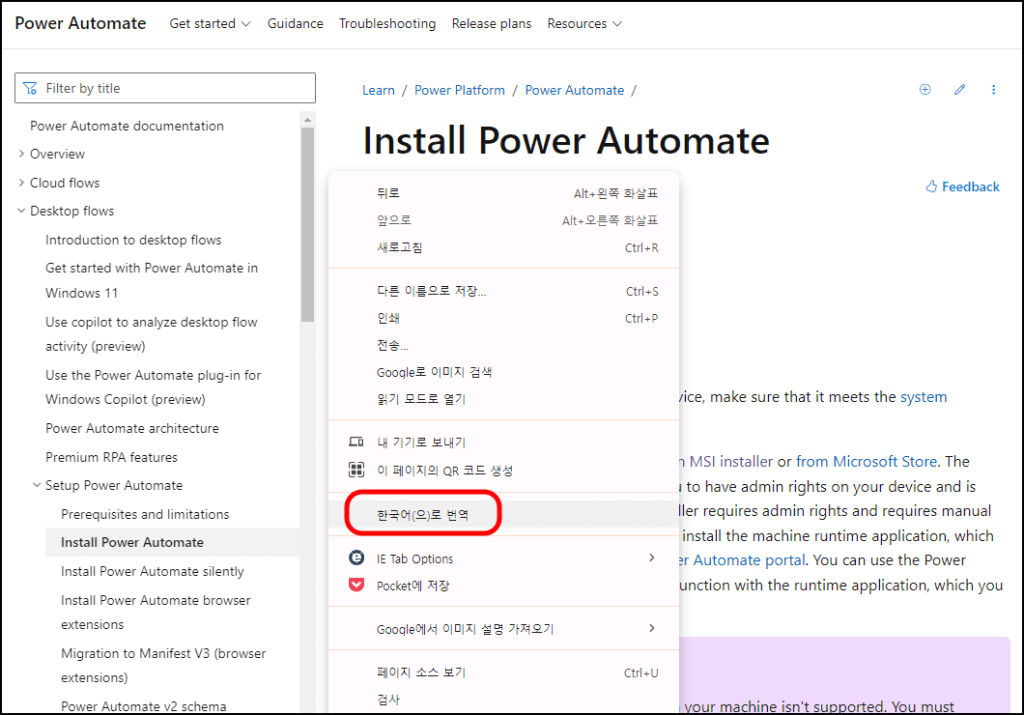The height and width of the screenshot is (715, 1024).
Task: Choose 읽기 모드로 열기 menu item
Action: (504, 399)
